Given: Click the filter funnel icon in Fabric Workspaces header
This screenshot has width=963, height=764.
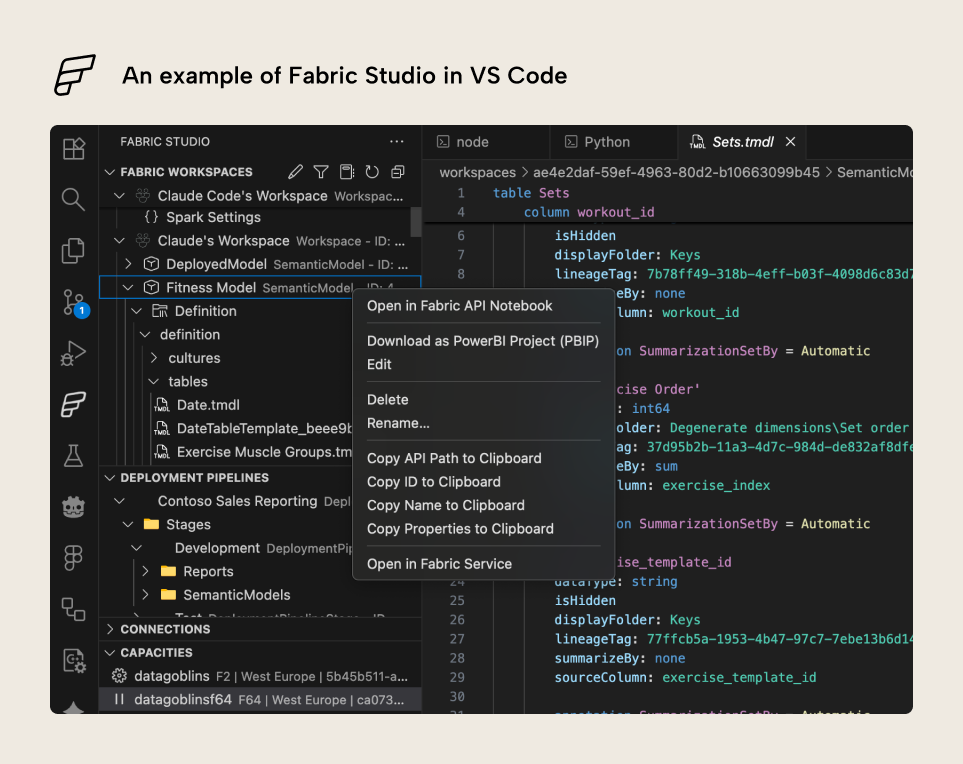Looking at the screenshot, I should coord(321,172).
